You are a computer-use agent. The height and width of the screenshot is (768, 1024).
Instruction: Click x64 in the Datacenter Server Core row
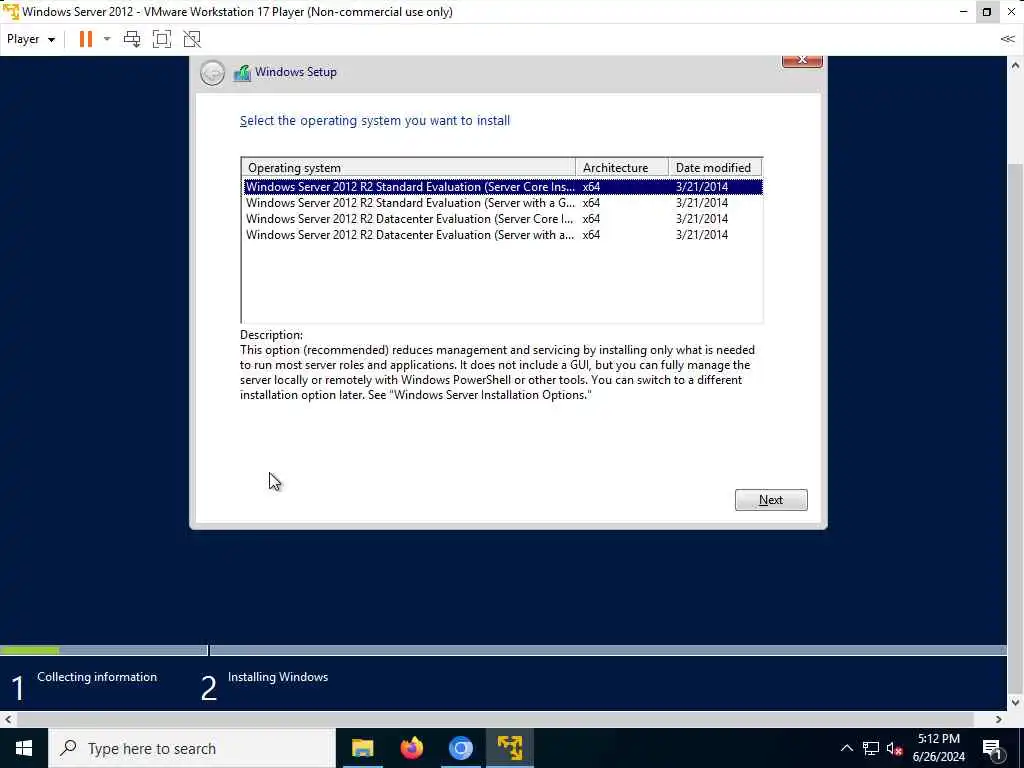click(x=591, y=219)
